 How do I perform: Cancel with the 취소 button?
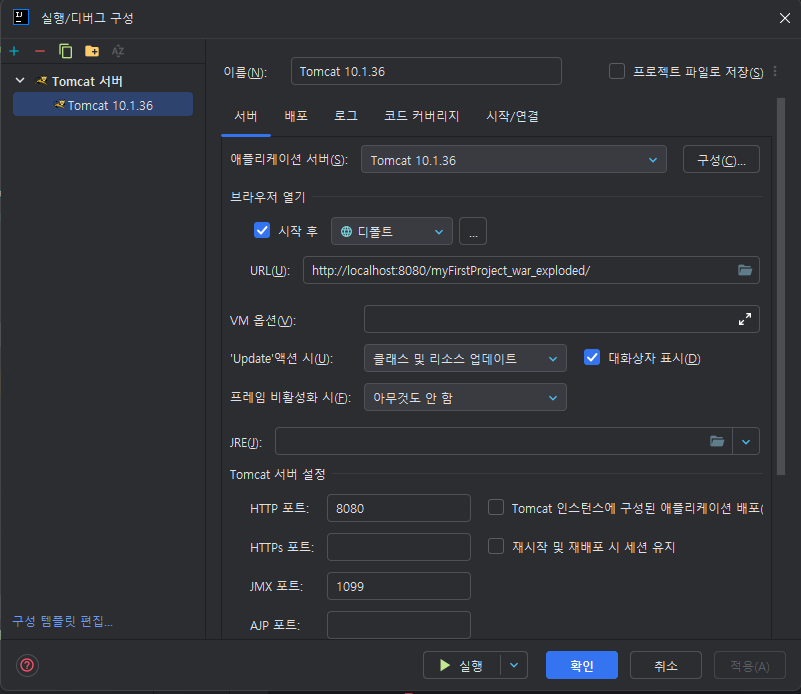tap(666, 665)
